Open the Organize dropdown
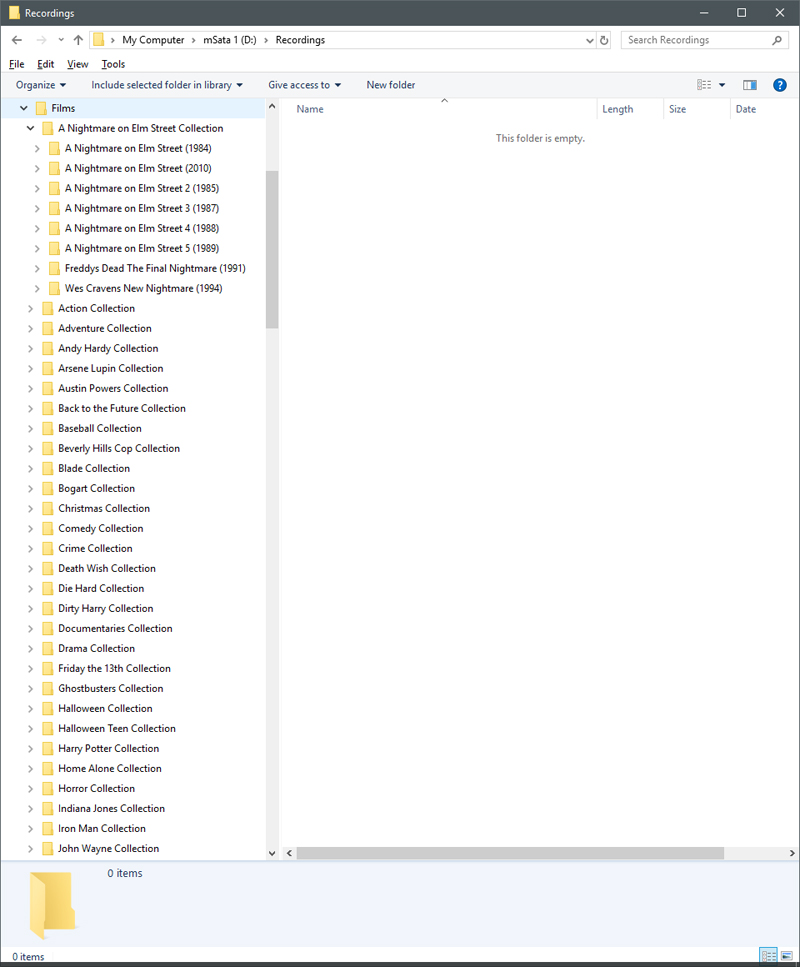The height and width of the screenshot is (967, 800). pyautogui.click(x=41, y=85)
